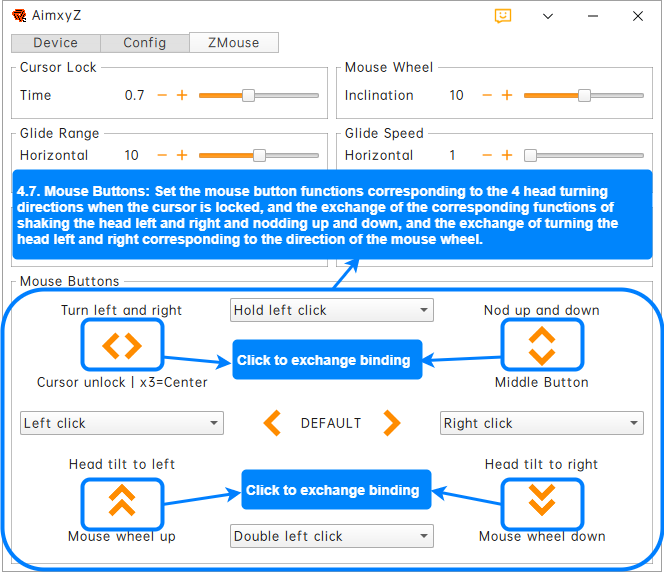Screen dimensions: 664x573
Task: Decrease Cursor Lock Time with minus button
Action: [162, 95]
